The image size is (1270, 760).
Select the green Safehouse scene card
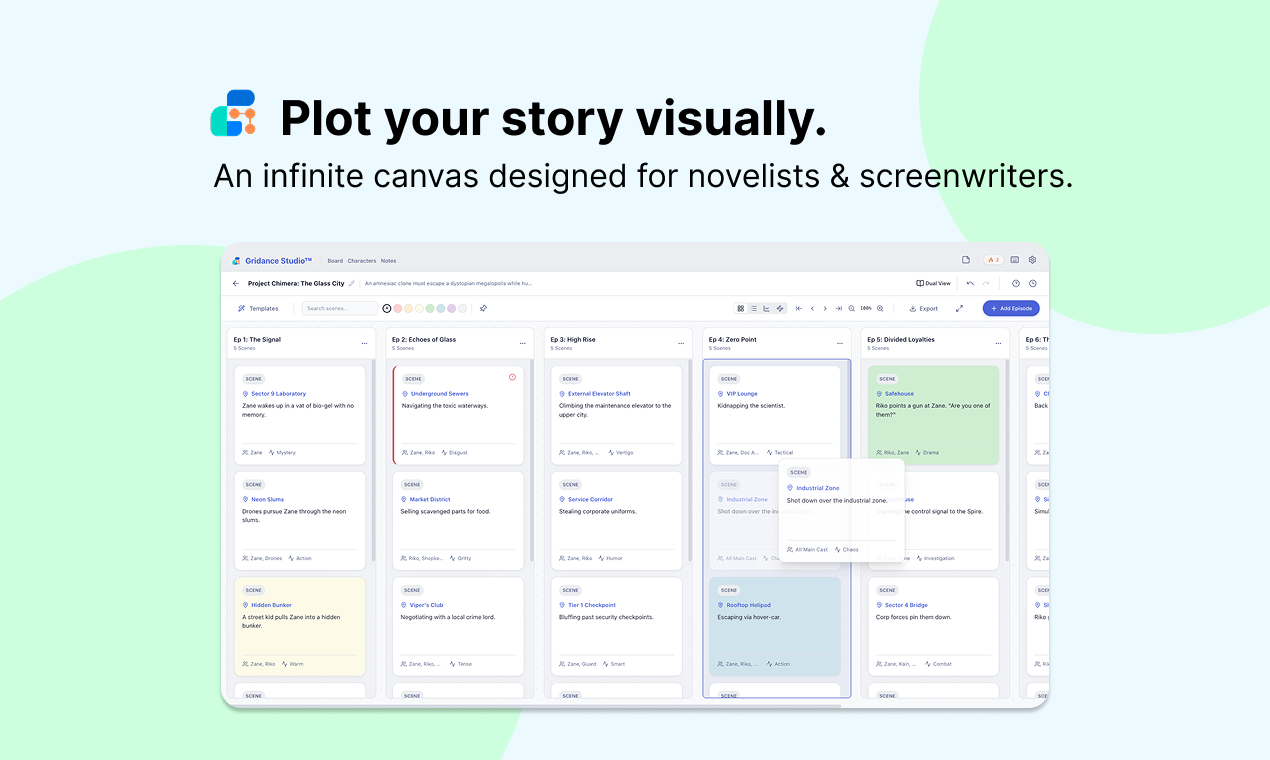[933, 415]
